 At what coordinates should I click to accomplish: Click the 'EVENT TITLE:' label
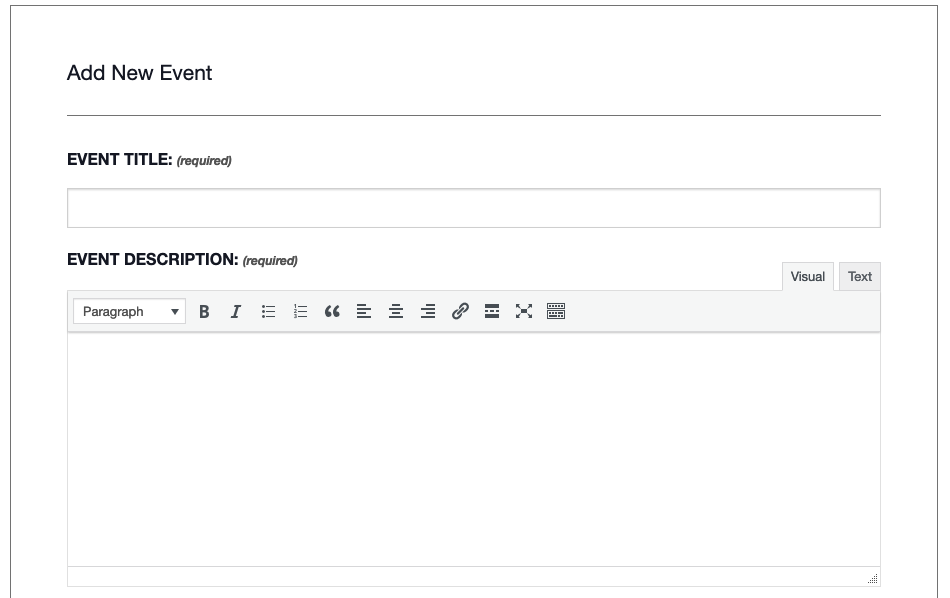coord(120,159)
